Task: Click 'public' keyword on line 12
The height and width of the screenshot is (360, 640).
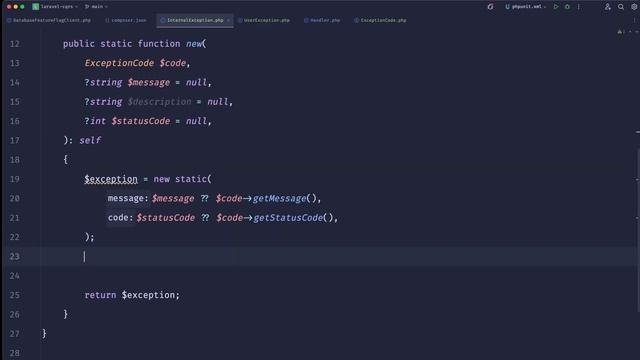Action: (x=79, y=44)
